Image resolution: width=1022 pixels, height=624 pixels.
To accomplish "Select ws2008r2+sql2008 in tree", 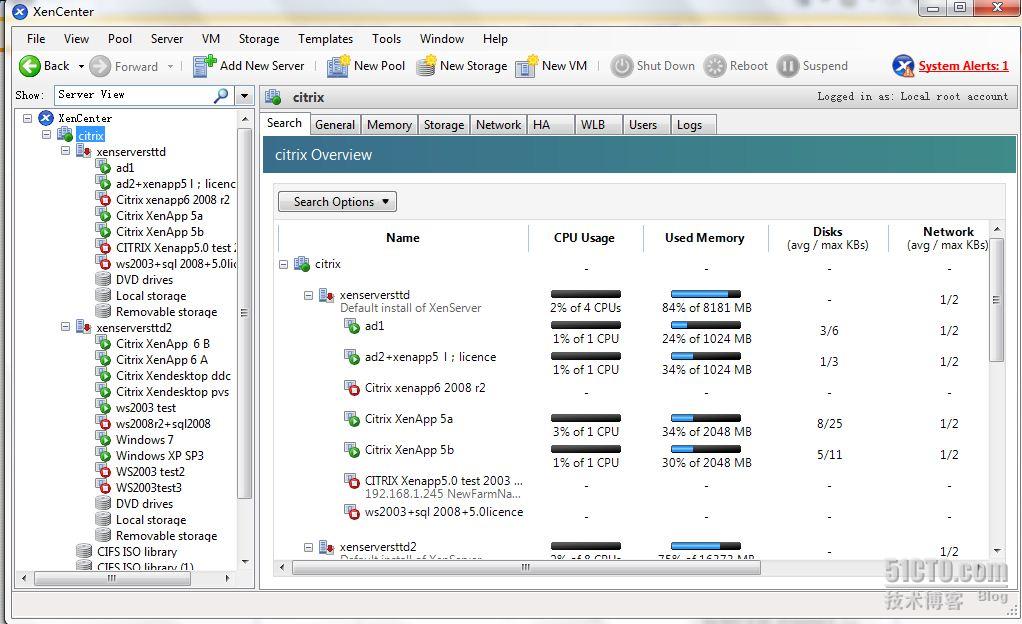I will point(163,423).
